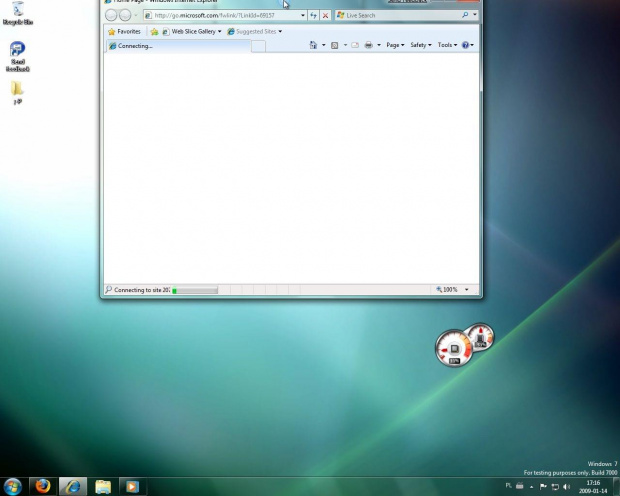This screenshot has height=496, width=620.
Task: Expand the address bar history dropdown
Action: (303, 15)
